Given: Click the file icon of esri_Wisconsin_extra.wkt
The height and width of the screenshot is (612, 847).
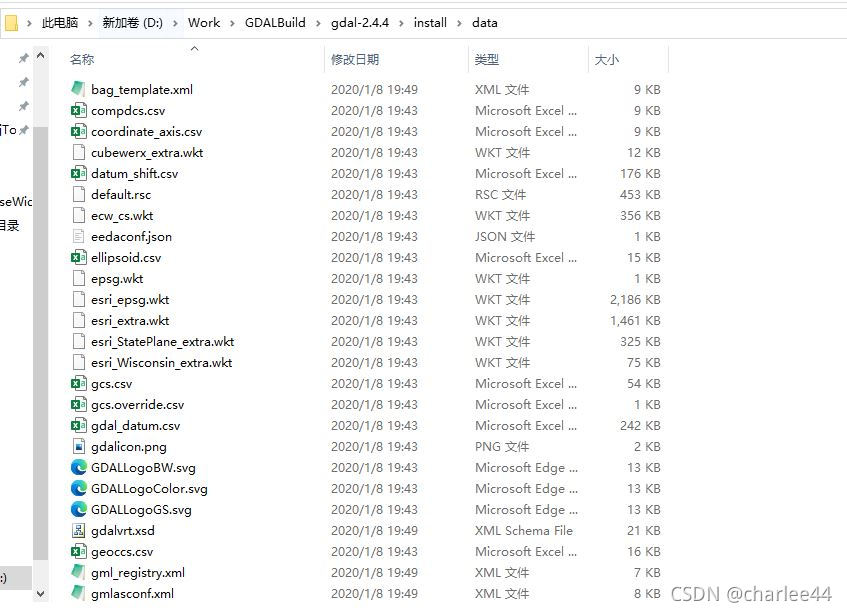Looking at the screenshot, I should tap(78, 362).
